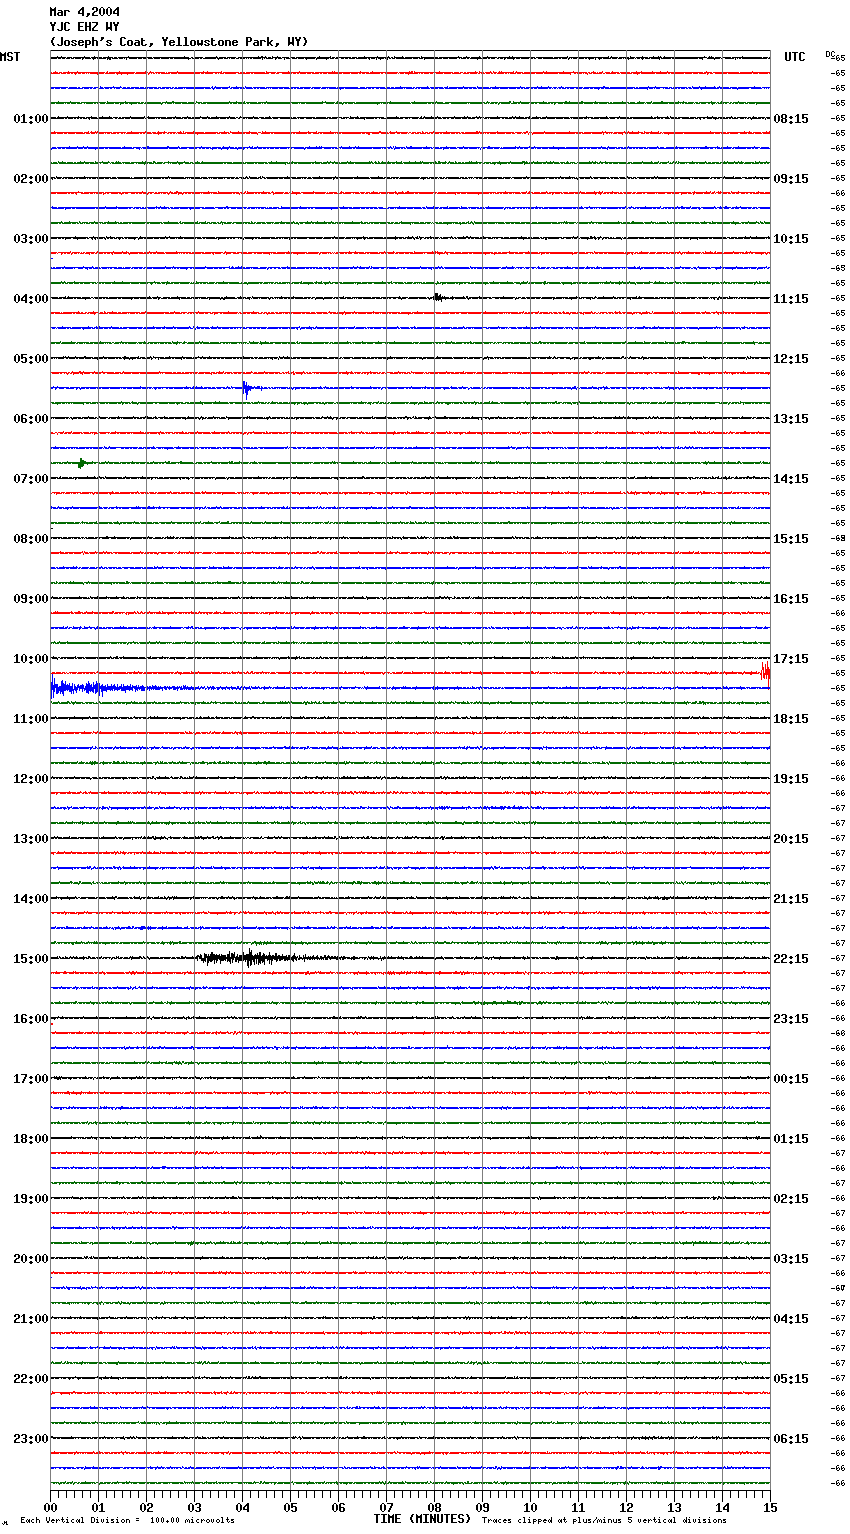Screen dimensions: 850x1534
Task: Click the 22:15 UTC time label
Action: 791,959
